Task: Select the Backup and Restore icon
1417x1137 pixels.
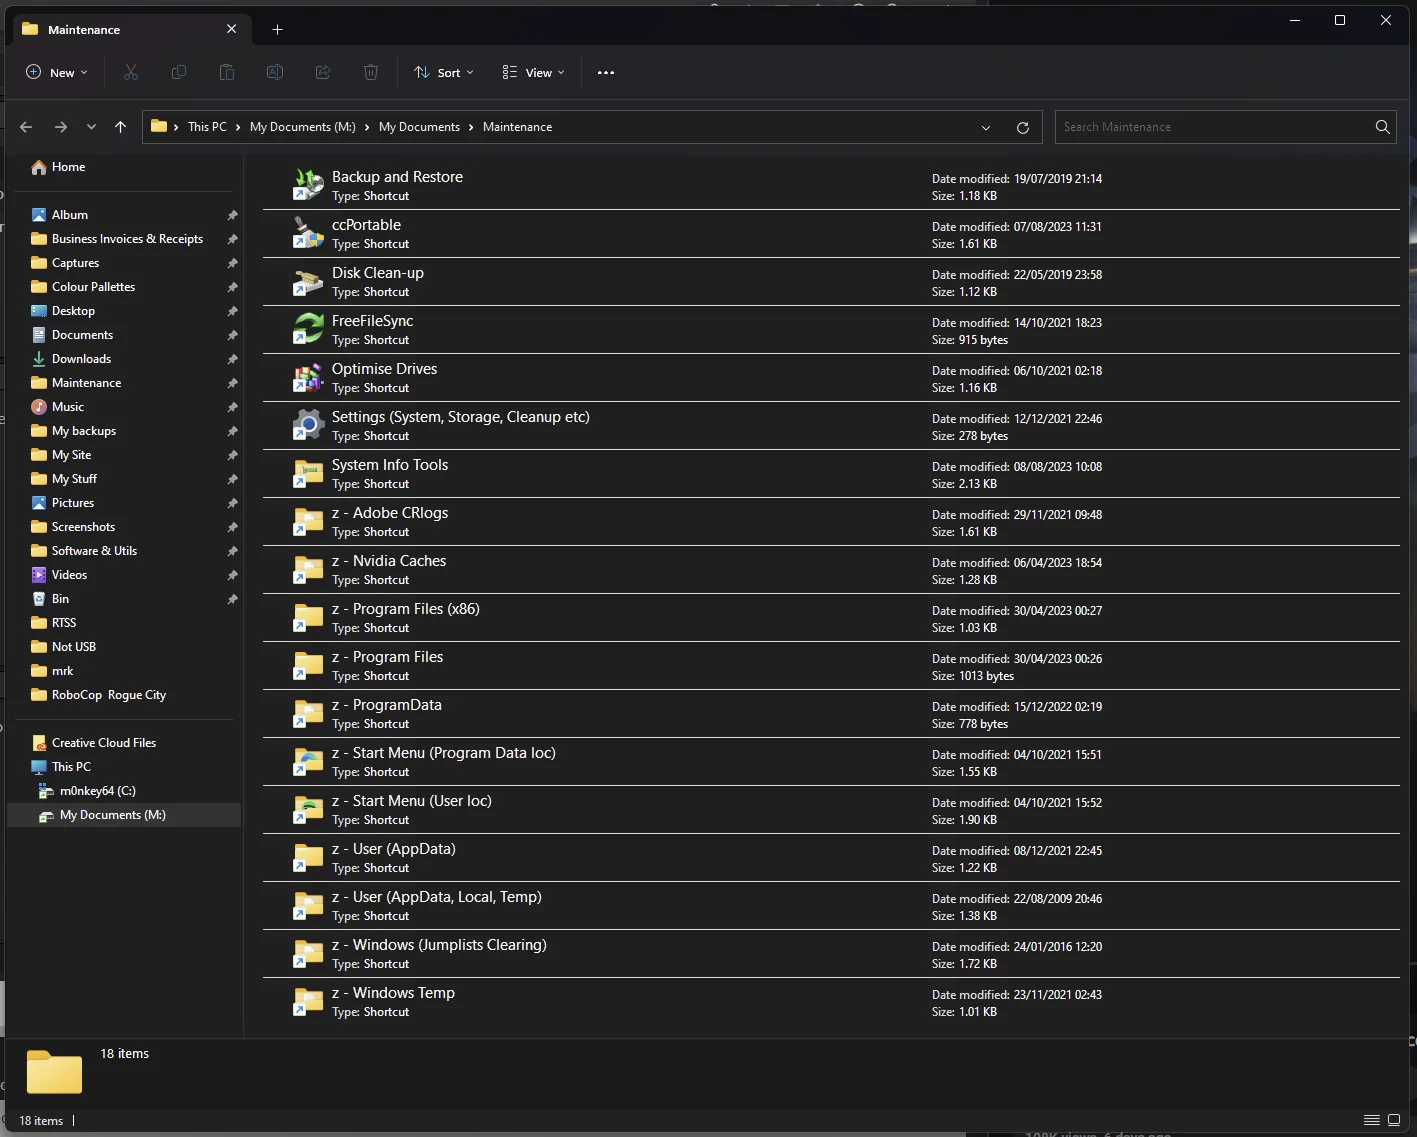Action: 308,185
